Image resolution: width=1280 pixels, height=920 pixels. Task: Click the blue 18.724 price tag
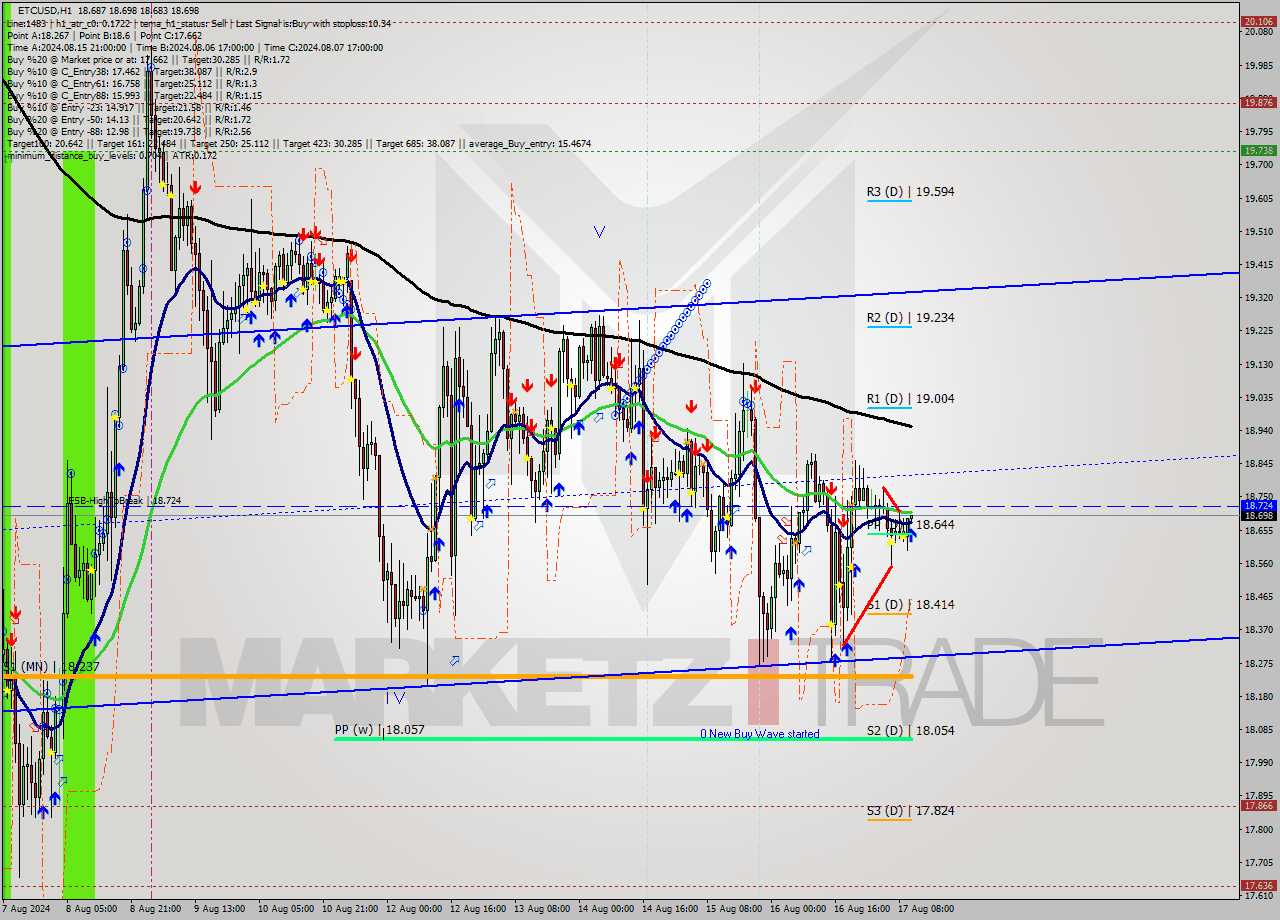(x=1257, y=506)
